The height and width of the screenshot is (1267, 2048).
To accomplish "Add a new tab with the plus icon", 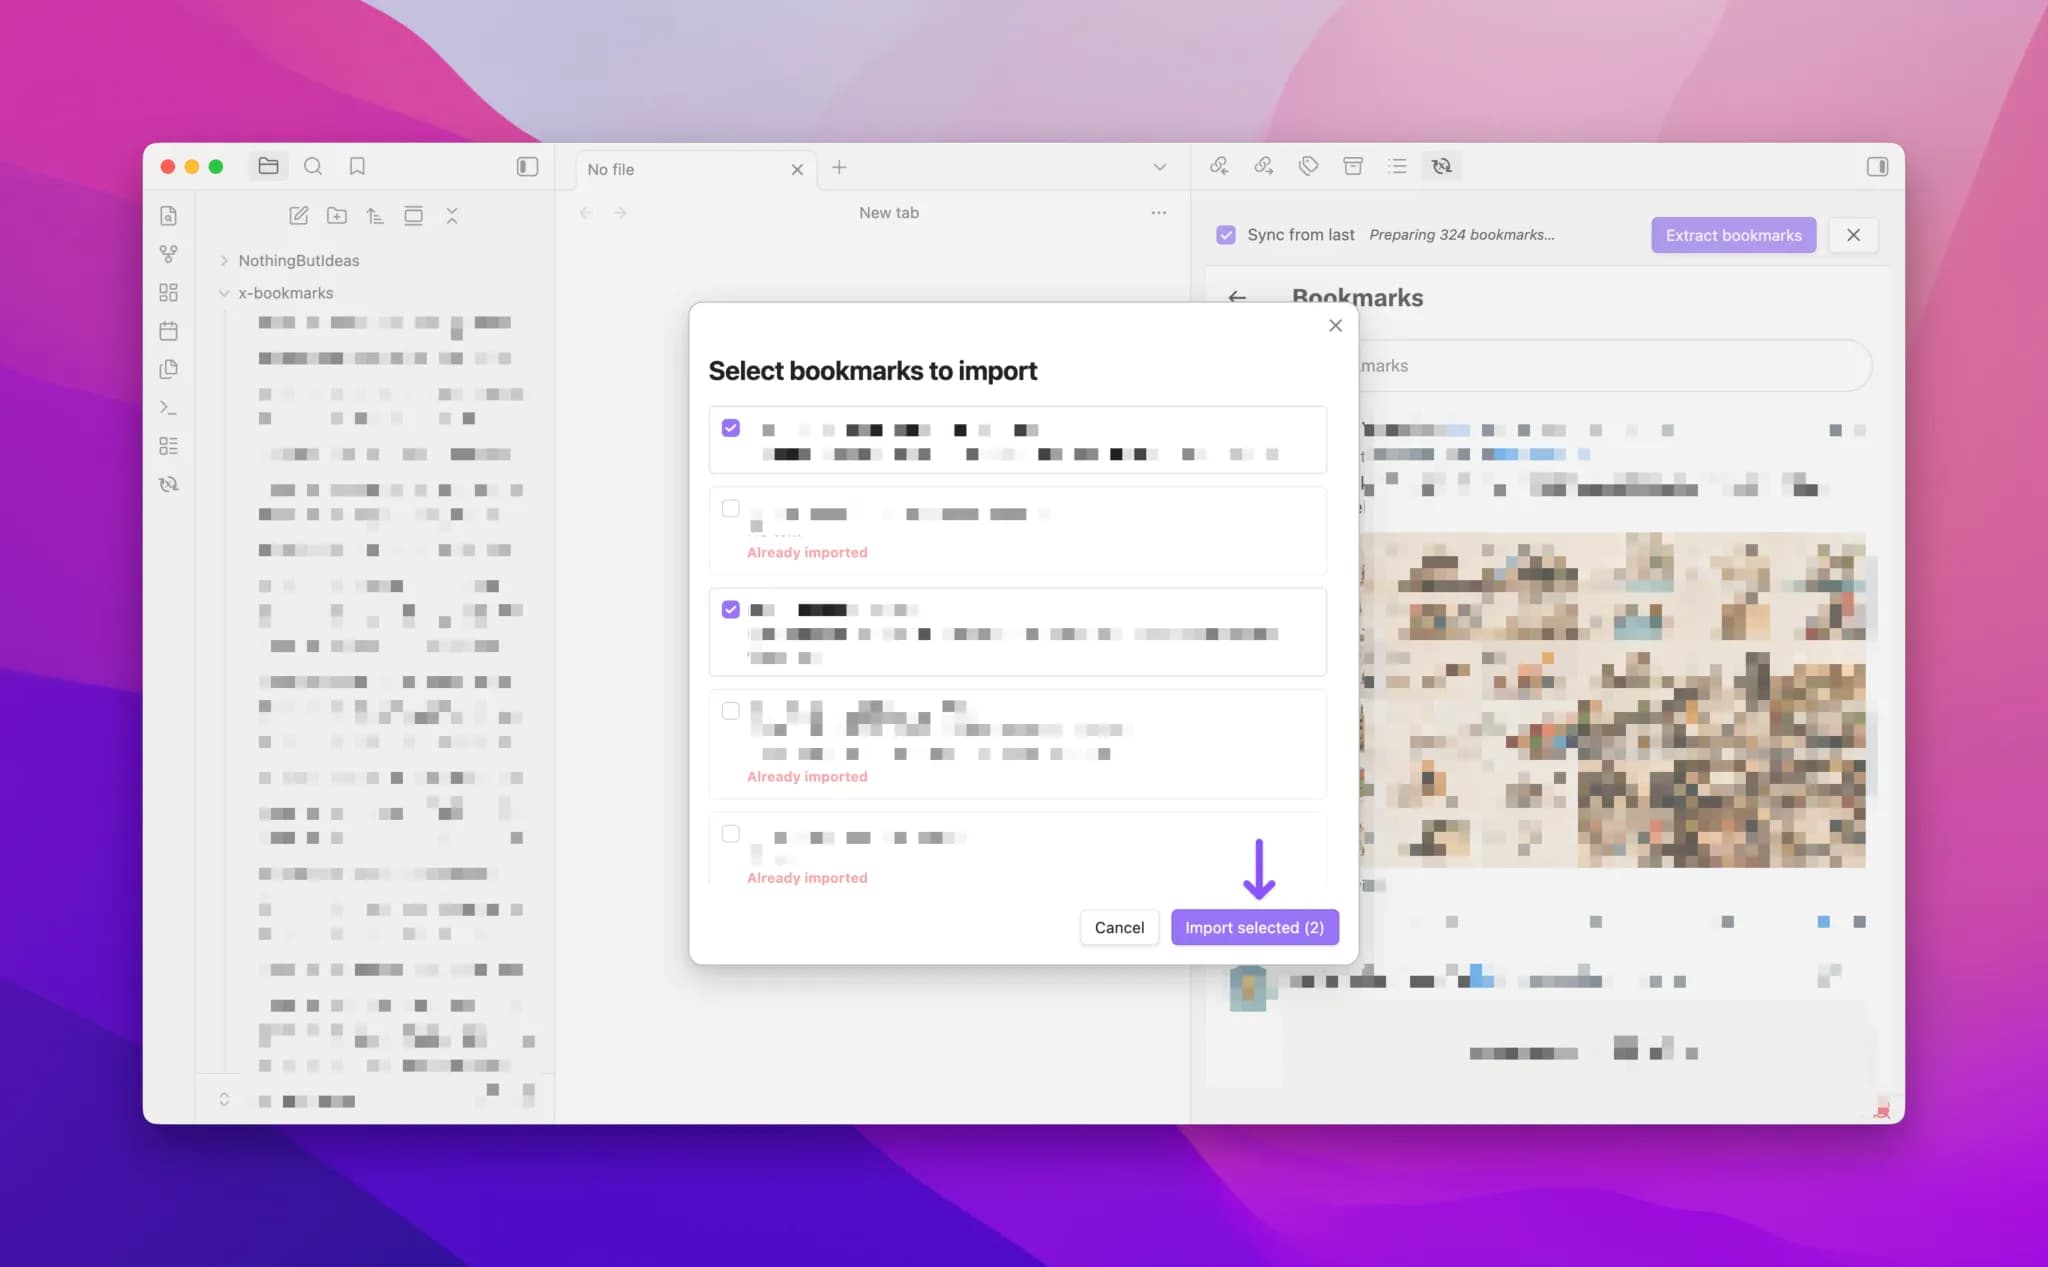I will 839,167.
